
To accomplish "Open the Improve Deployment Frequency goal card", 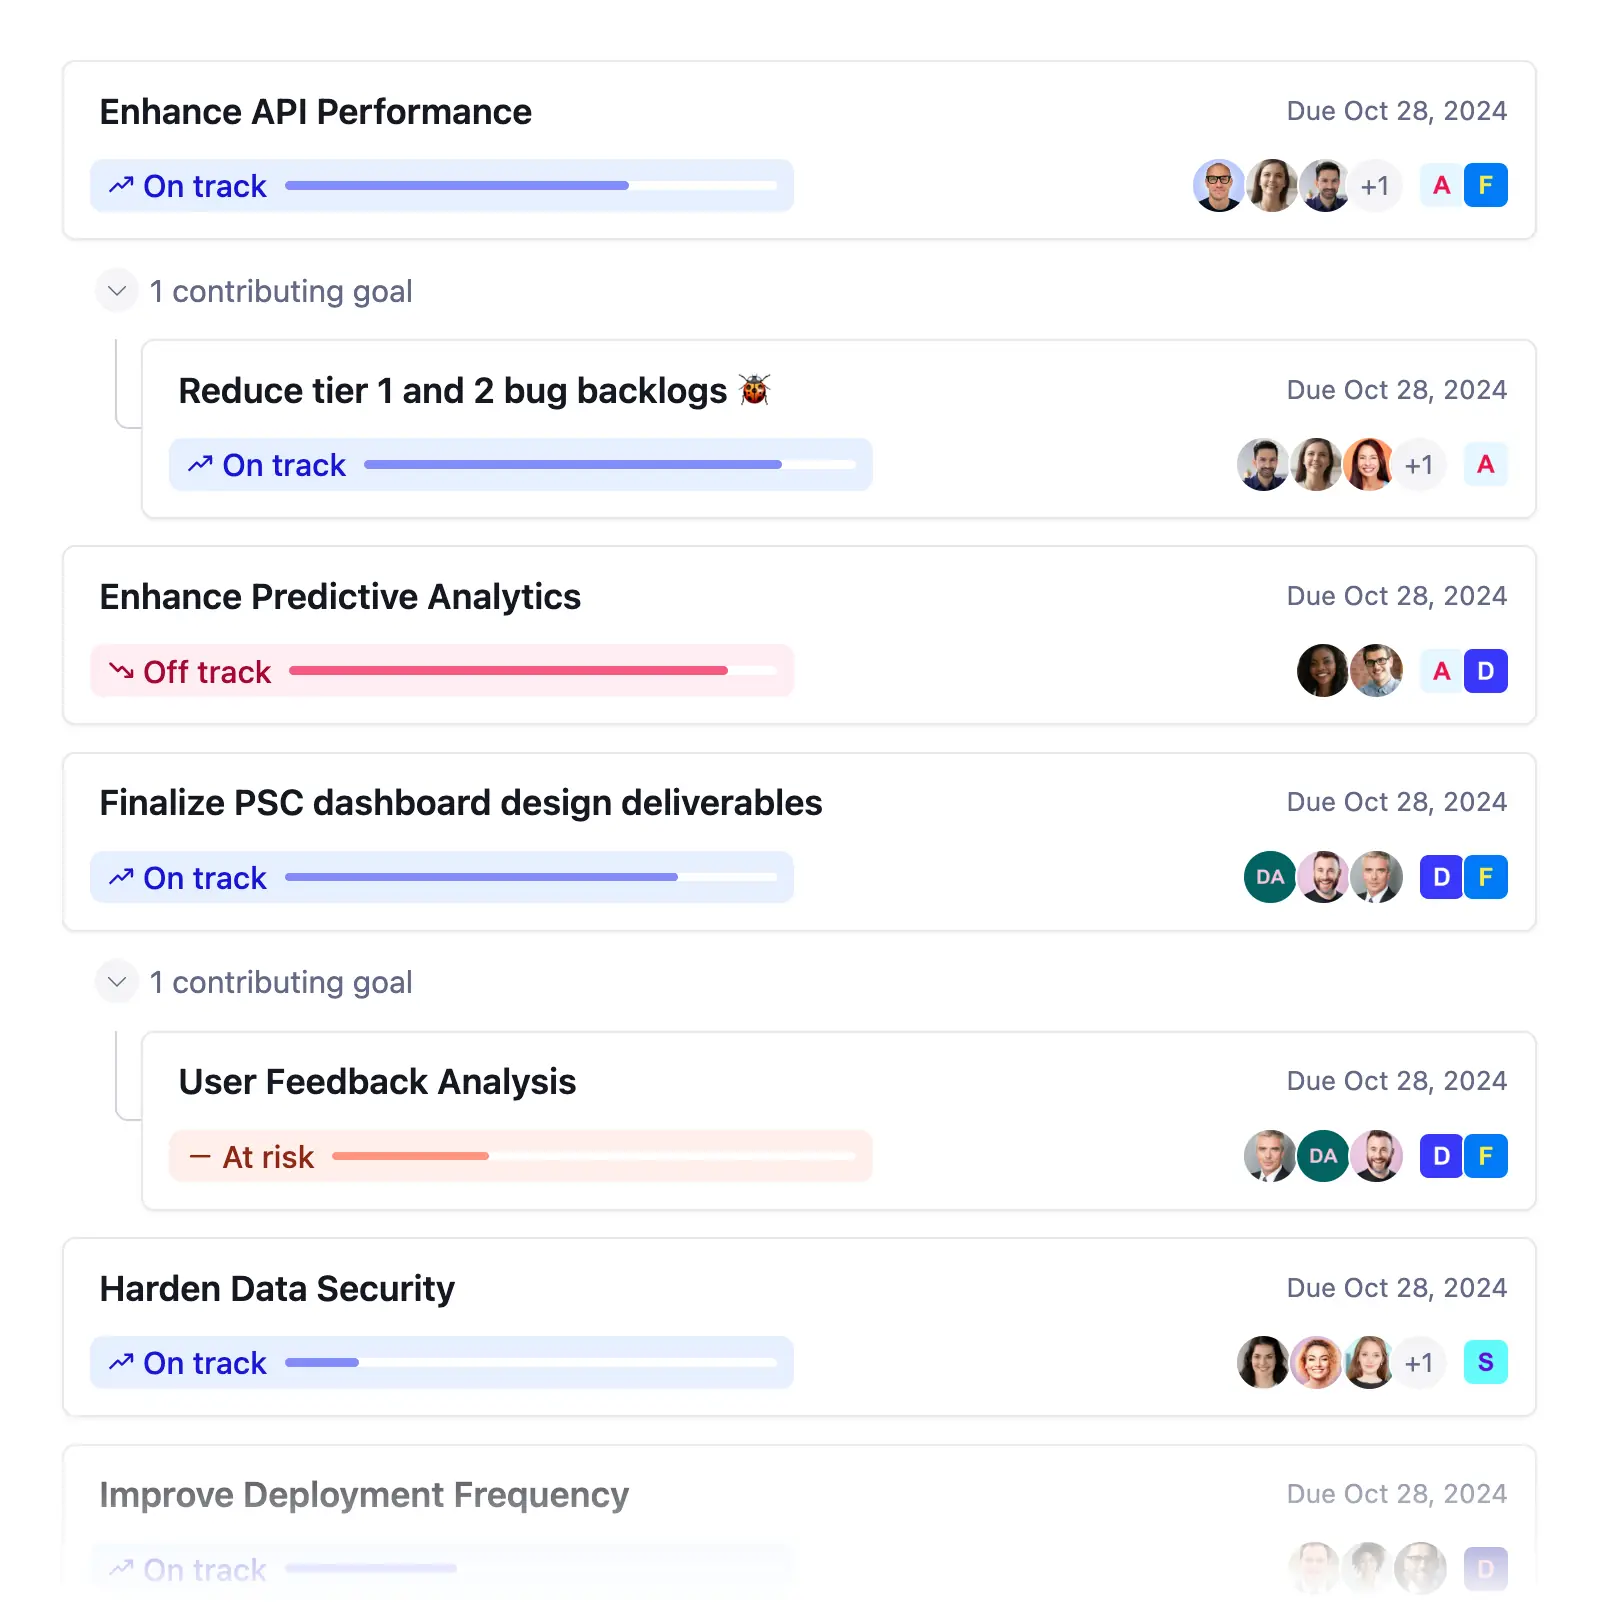I will 364,1495.
